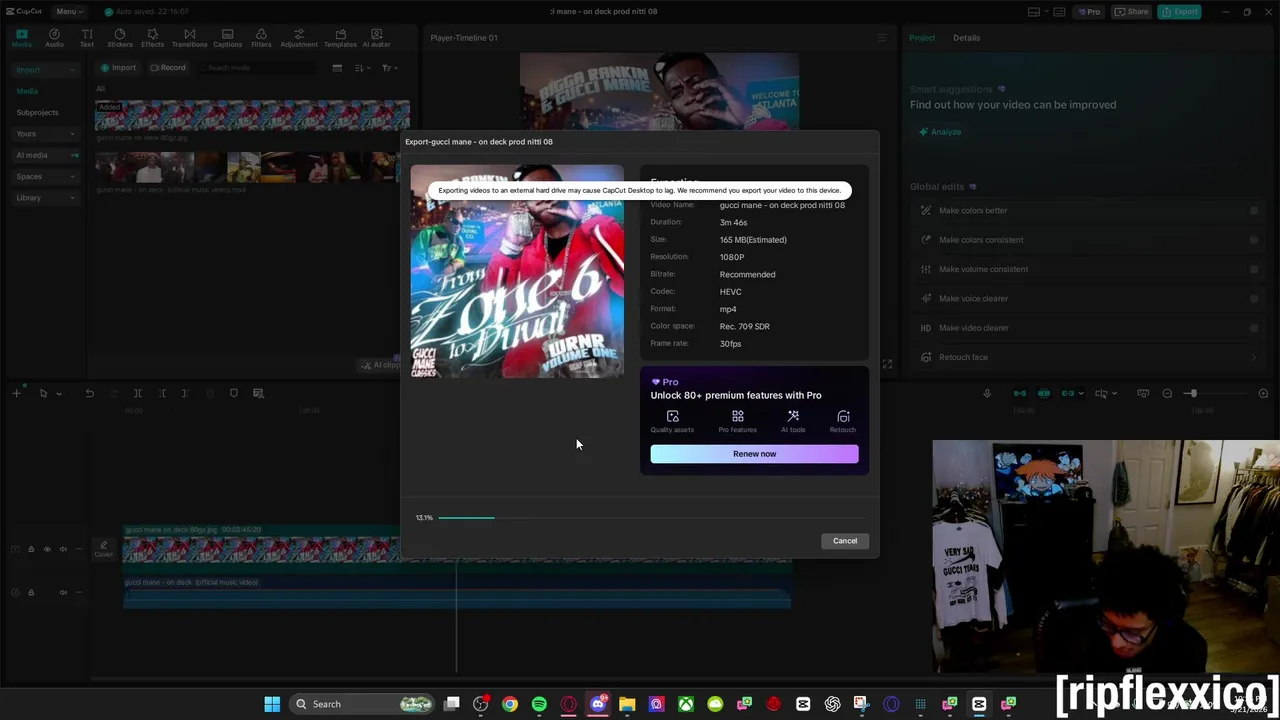
Task: Mute the video track speaker icon
Action: (63, 549)
